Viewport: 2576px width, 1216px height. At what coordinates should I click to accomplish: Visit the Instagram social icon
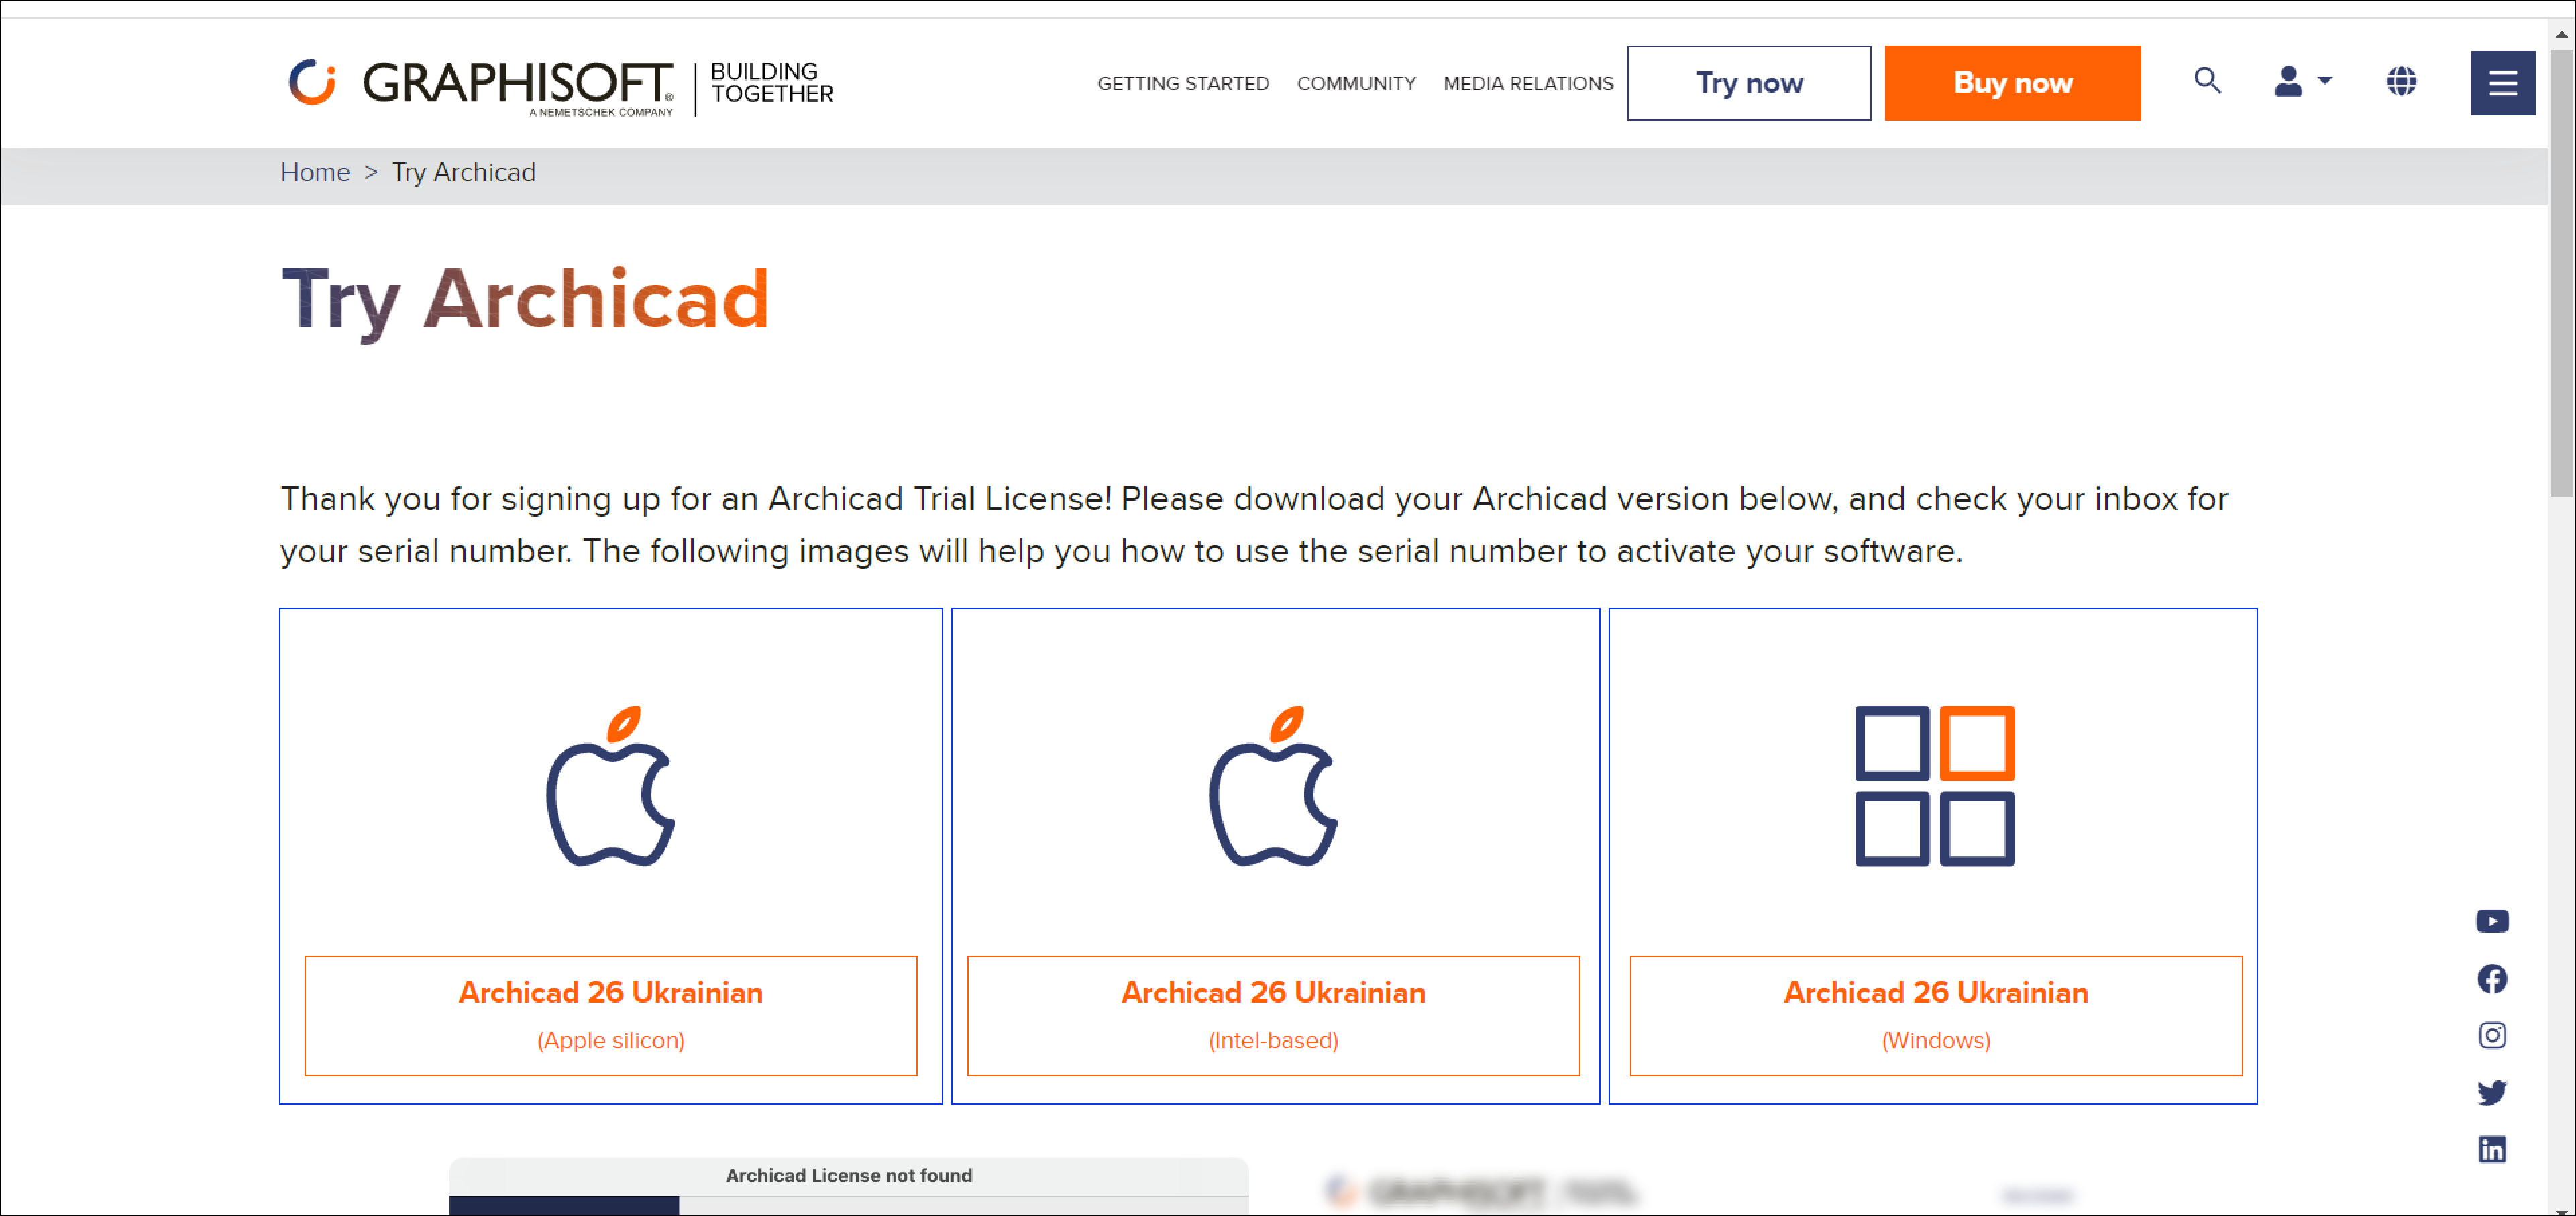pyautogui.click(x=2492, y=1035)
